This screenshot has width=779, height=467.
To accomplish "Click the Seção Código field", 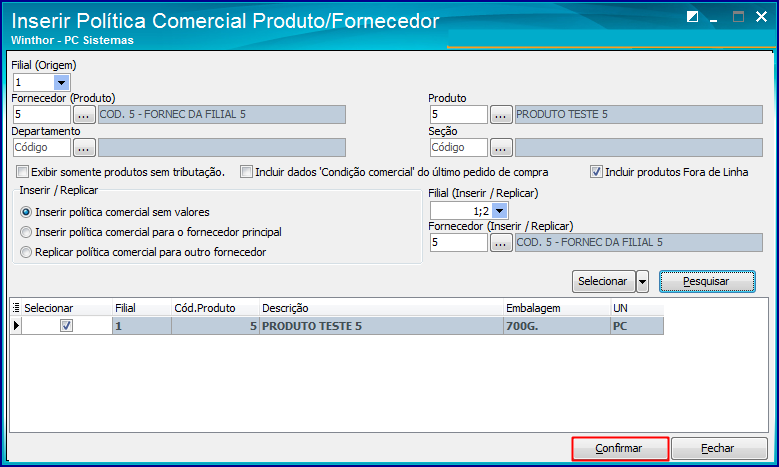I will (459, 148).
